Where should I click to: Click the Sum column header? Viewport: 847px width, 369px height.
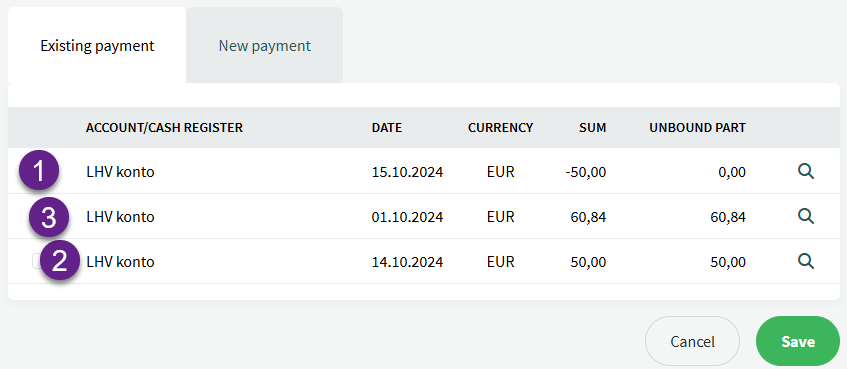[594, 128]
